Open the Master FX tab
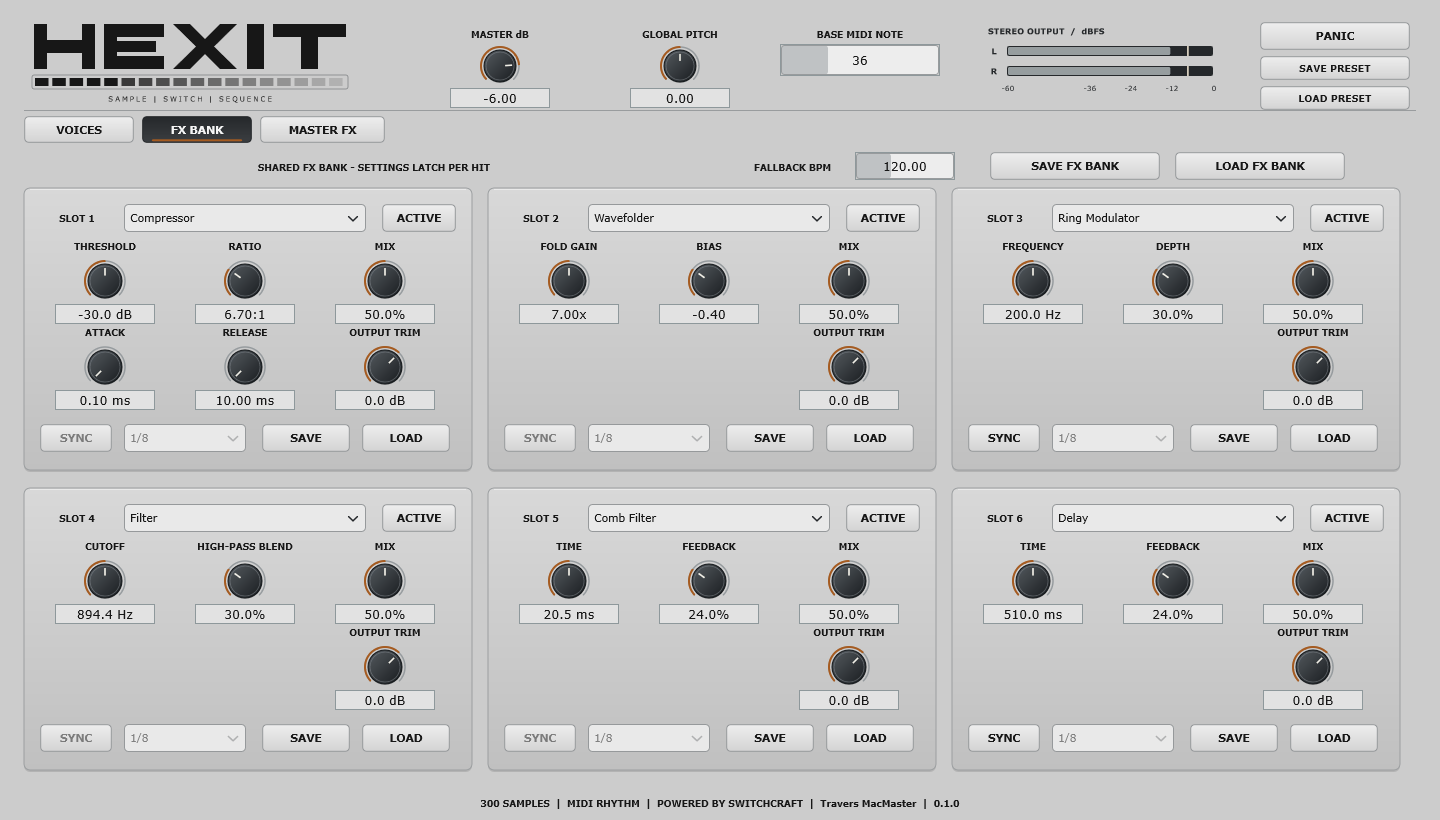This screenshot has width=1440, height=820. [322, 130]
